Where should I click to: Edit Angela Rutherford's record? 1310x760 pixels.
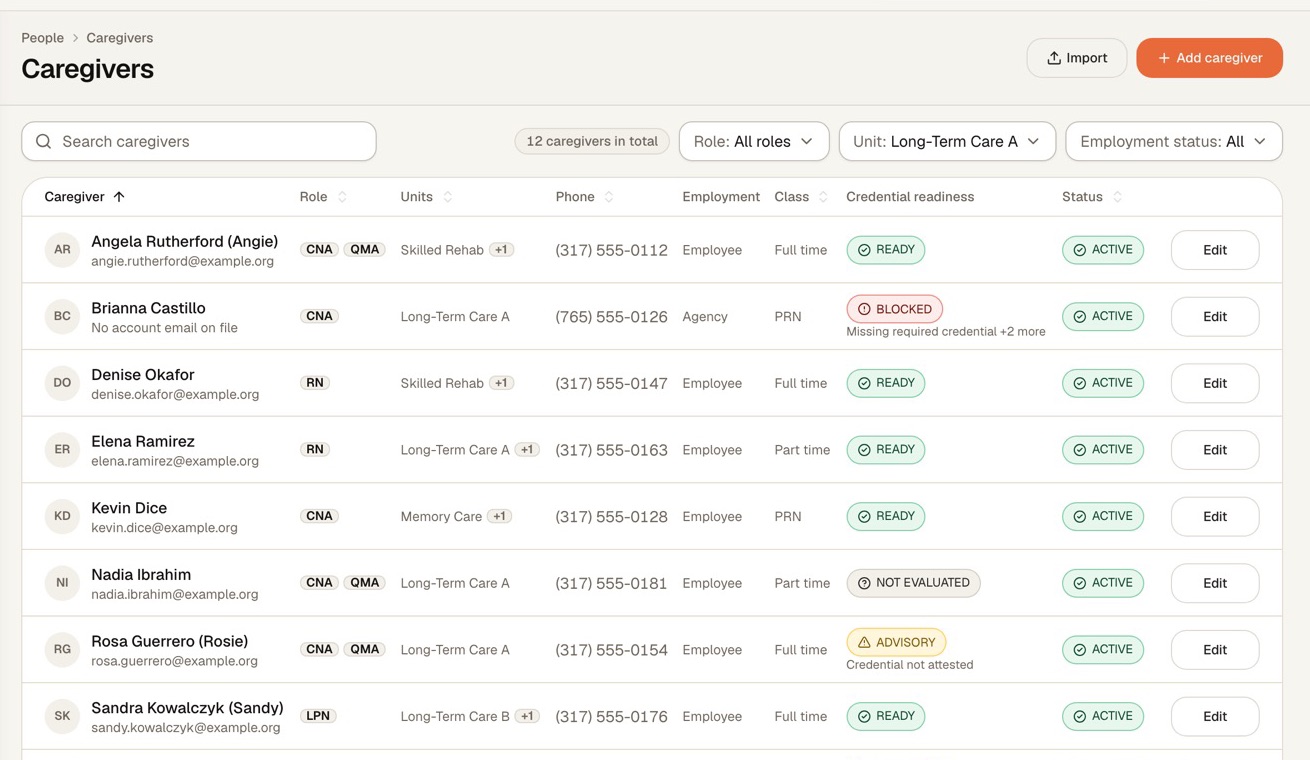tap(1215, 250)
